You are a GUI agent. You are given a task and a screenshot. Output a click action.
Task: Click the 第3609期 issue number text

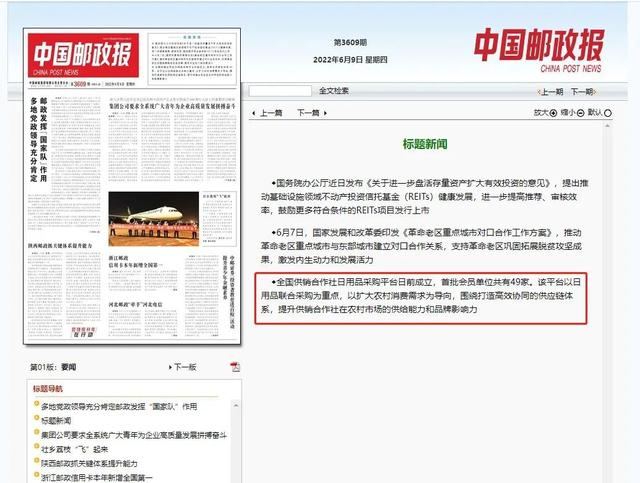(350, 42)
